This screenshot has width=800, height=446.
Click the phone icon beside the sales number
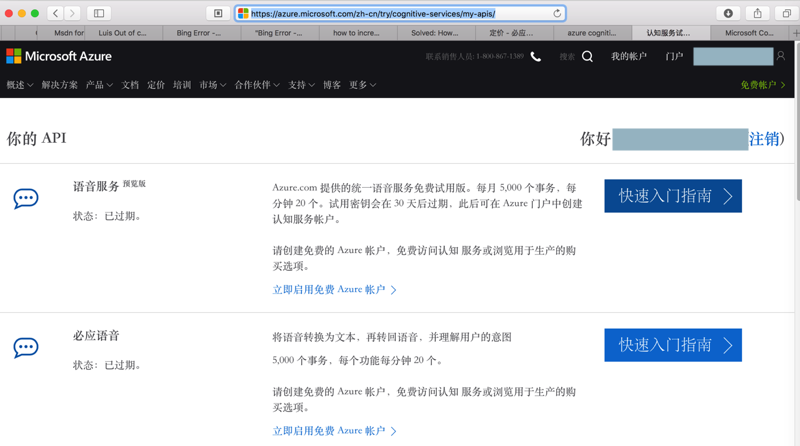pos(536,57)
